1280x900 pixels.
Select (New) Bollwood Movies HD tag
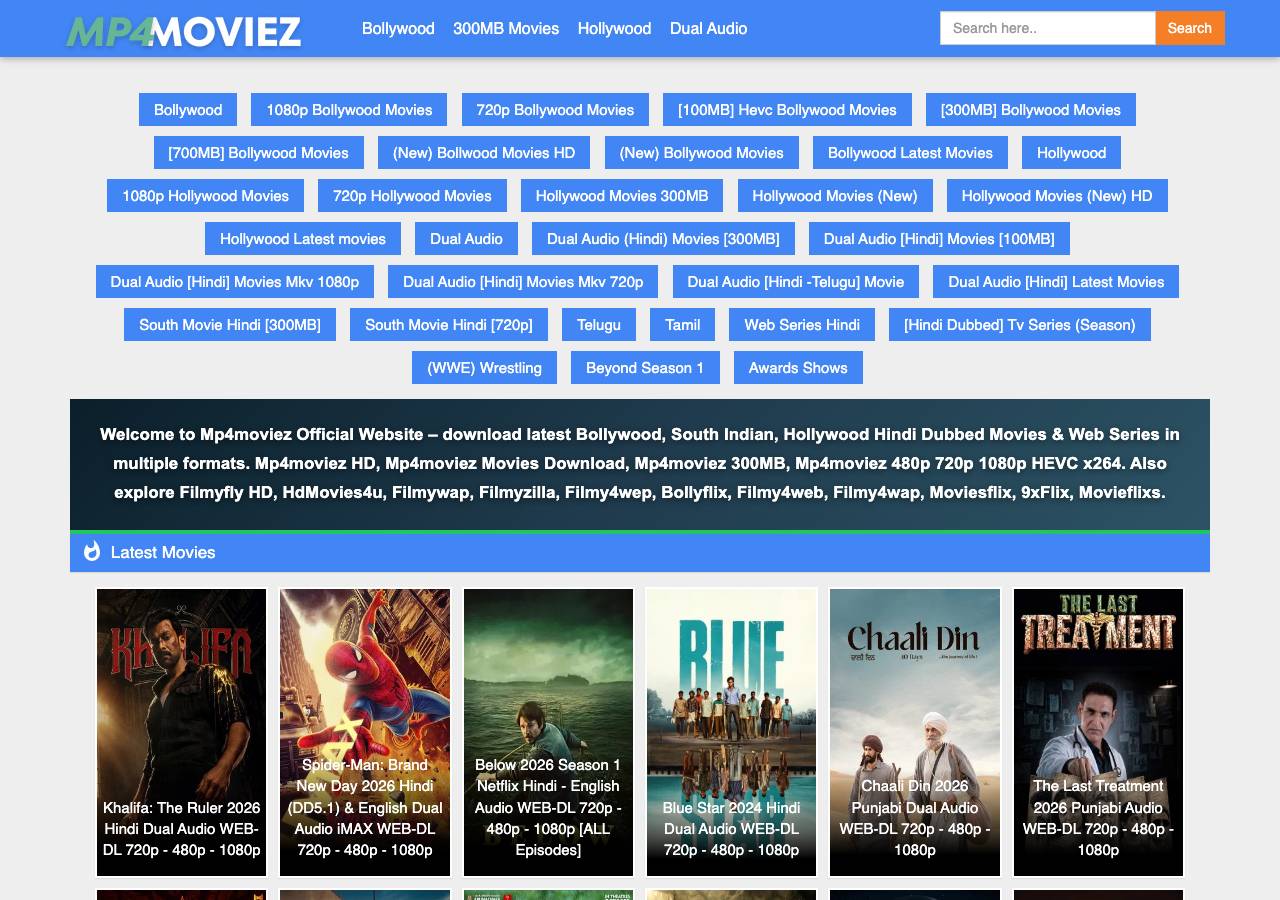484,153
